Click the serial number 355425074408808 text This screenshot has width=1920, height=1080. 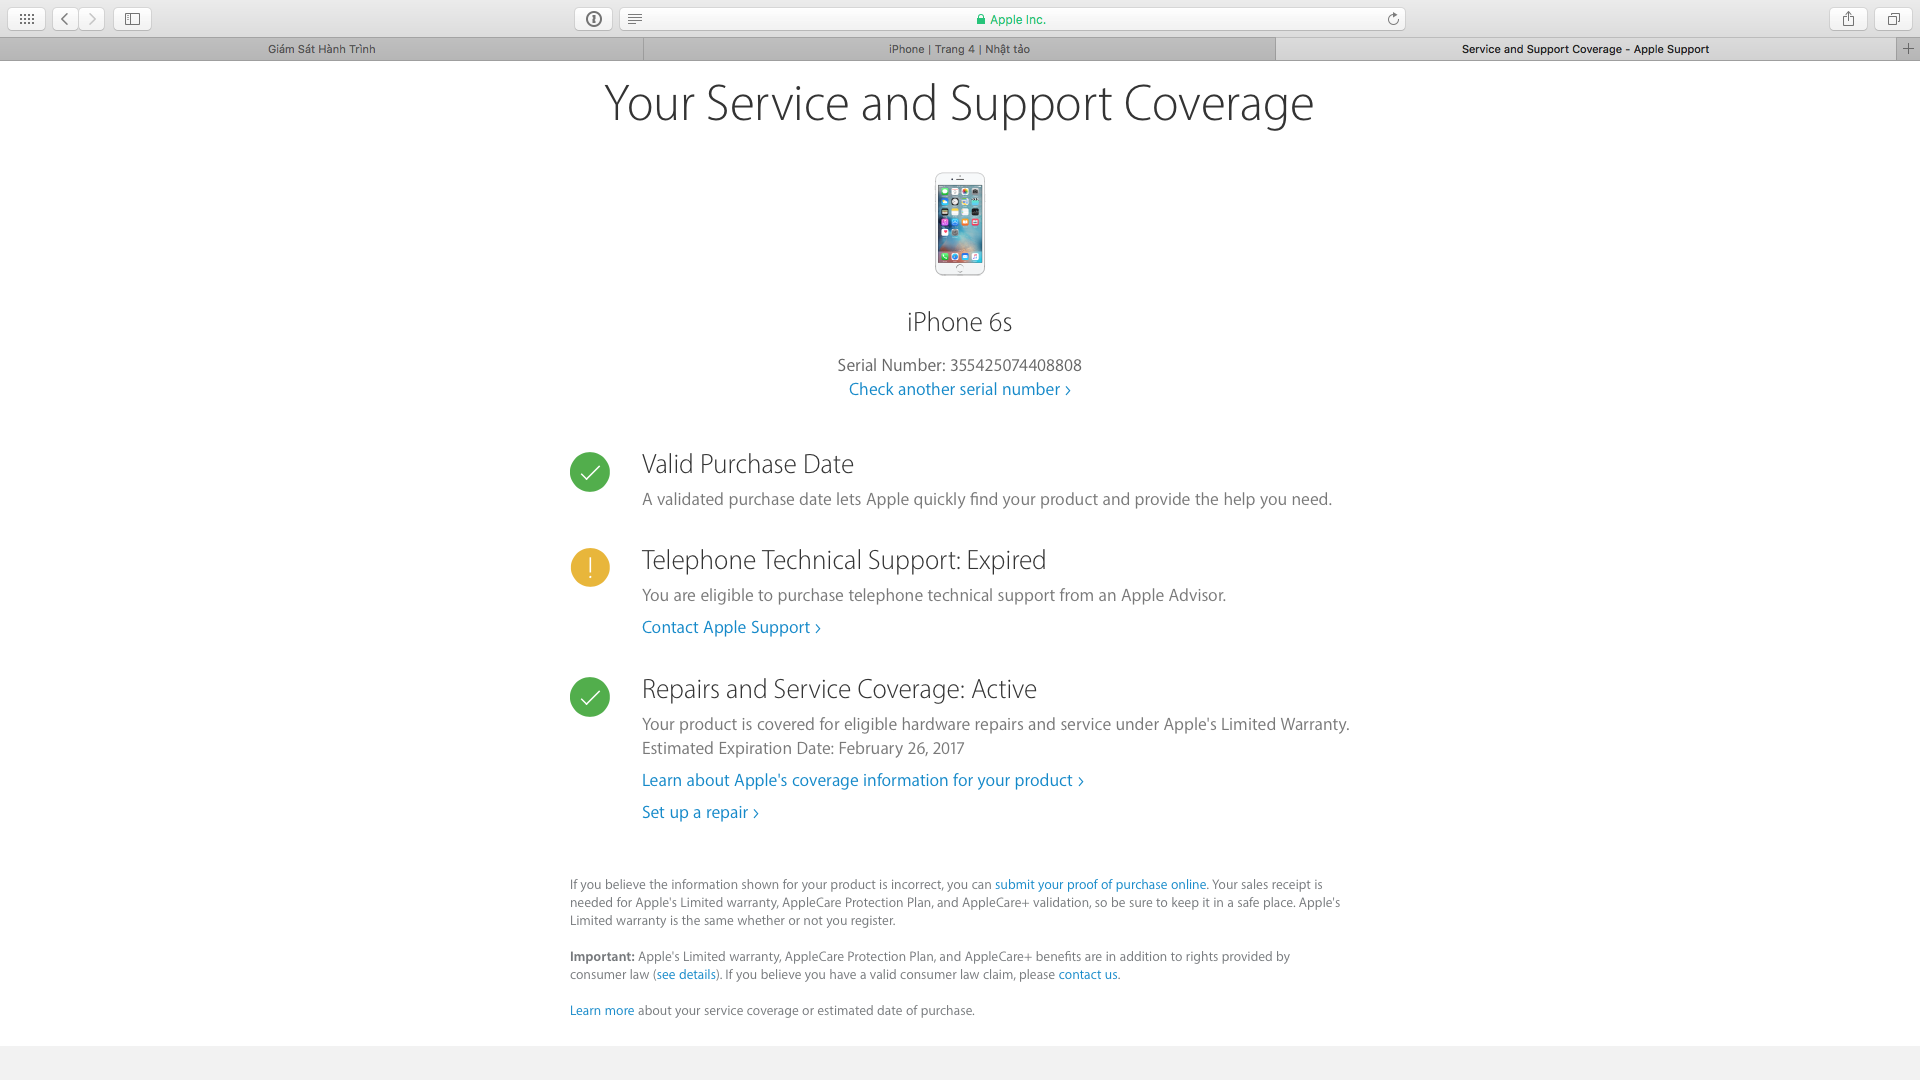coord(1016,366)
